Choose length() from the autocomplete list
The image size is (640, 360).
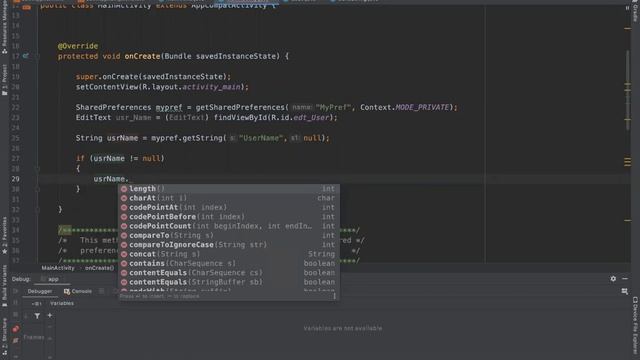[229, 189]
